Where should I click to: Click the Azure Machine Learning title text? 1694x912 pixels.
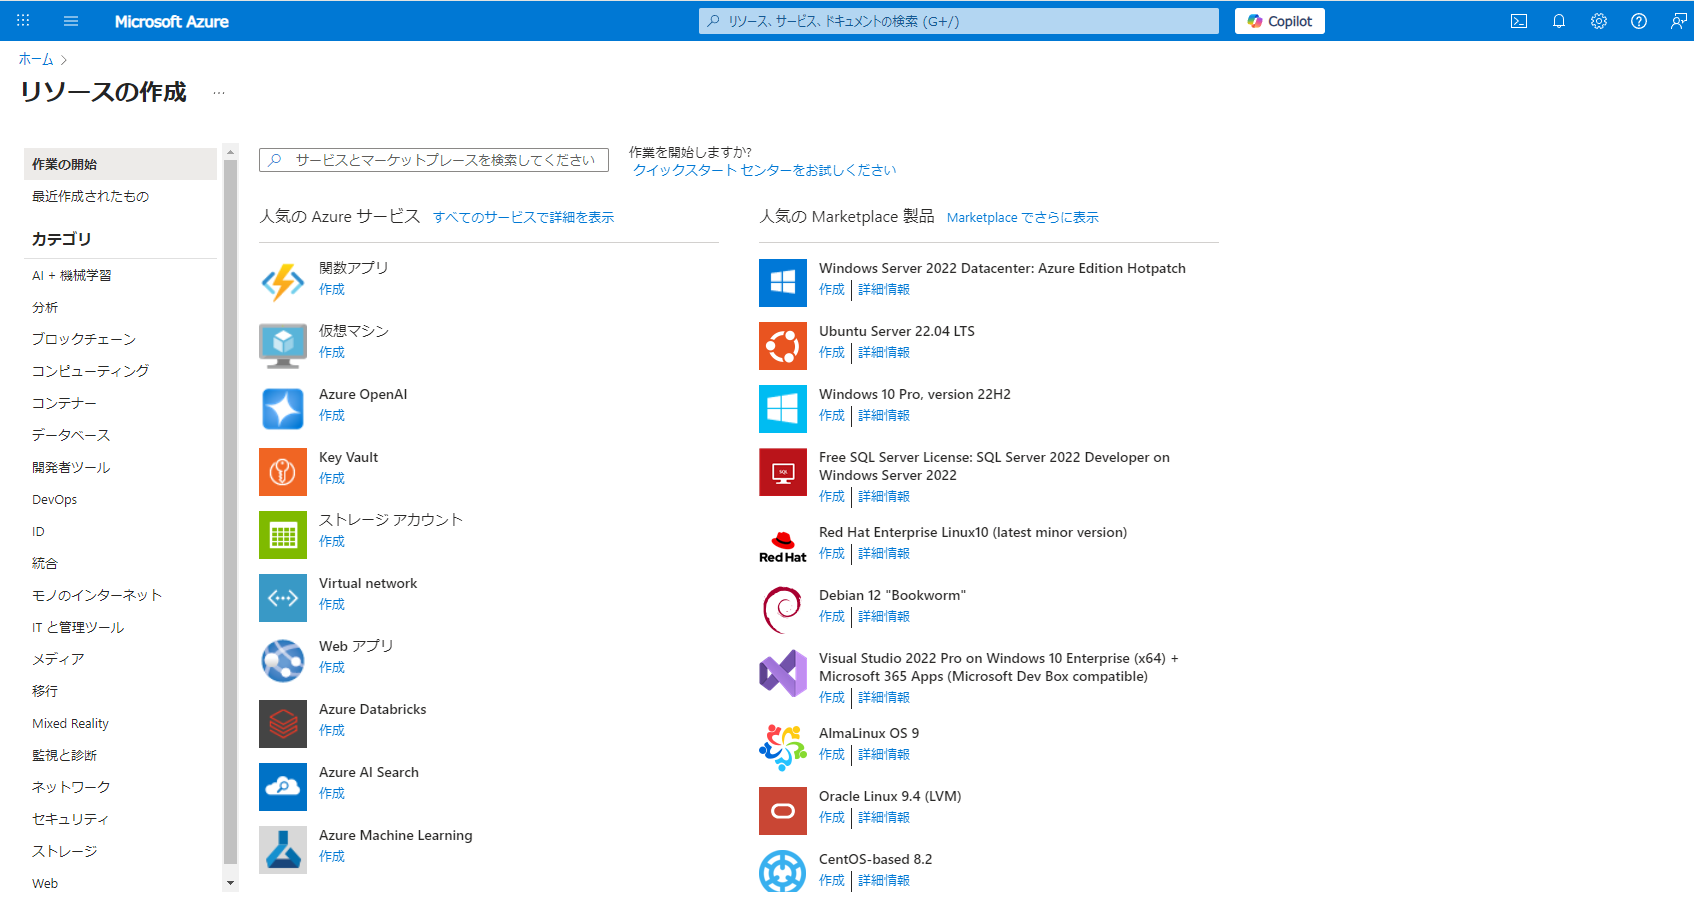click(396, 835)
